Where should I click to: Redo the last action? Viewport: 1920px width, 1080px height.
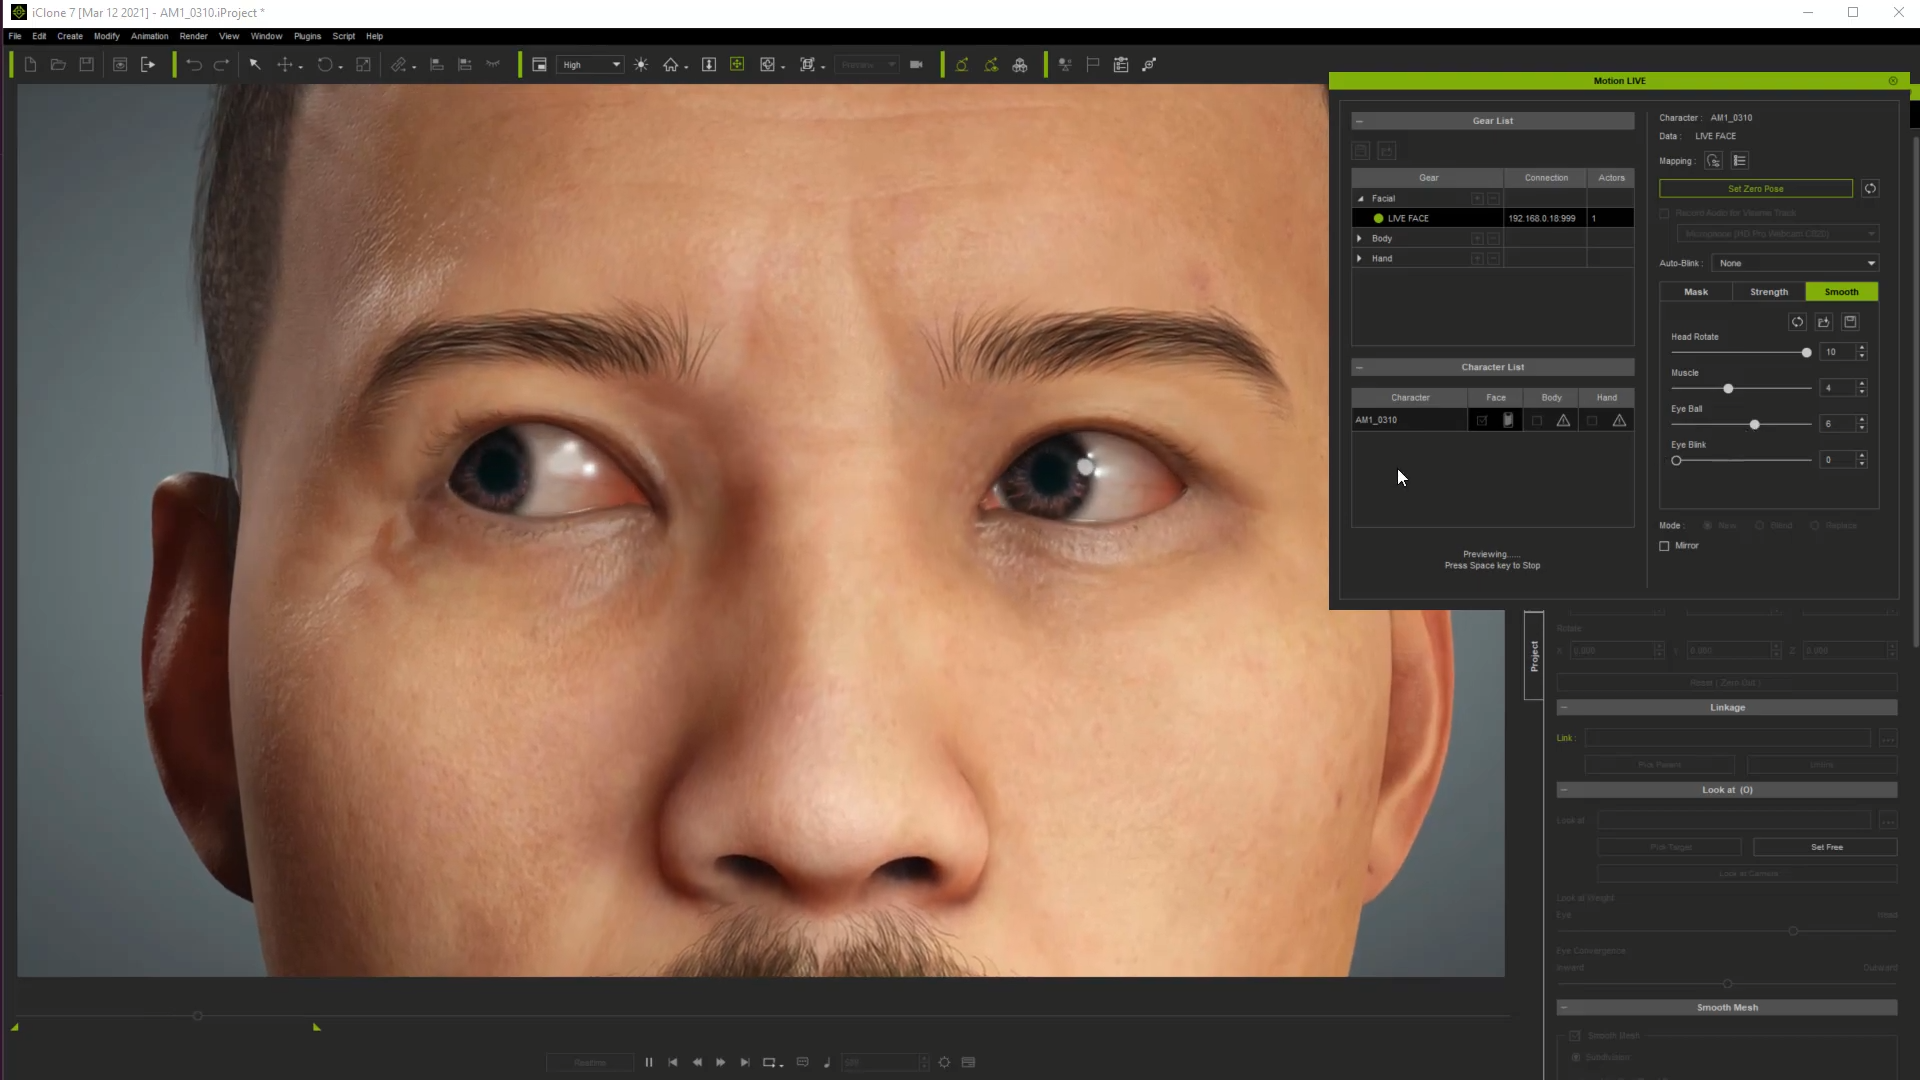point(222,65)
